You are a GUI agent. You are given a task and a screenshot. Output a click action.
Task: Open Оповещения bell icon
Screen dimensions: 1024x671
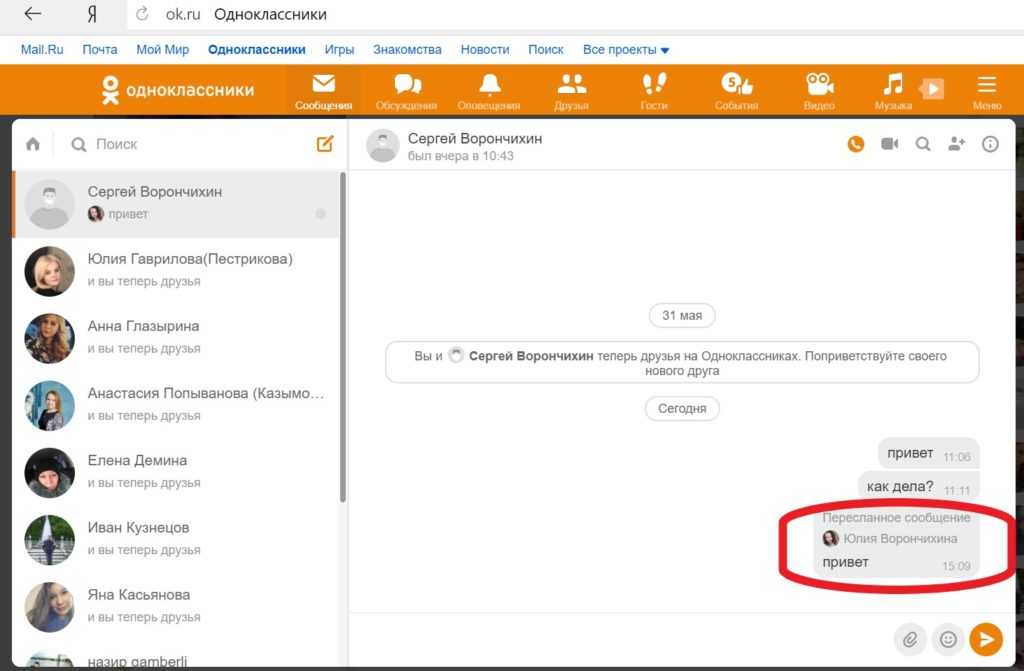(489, 90)
